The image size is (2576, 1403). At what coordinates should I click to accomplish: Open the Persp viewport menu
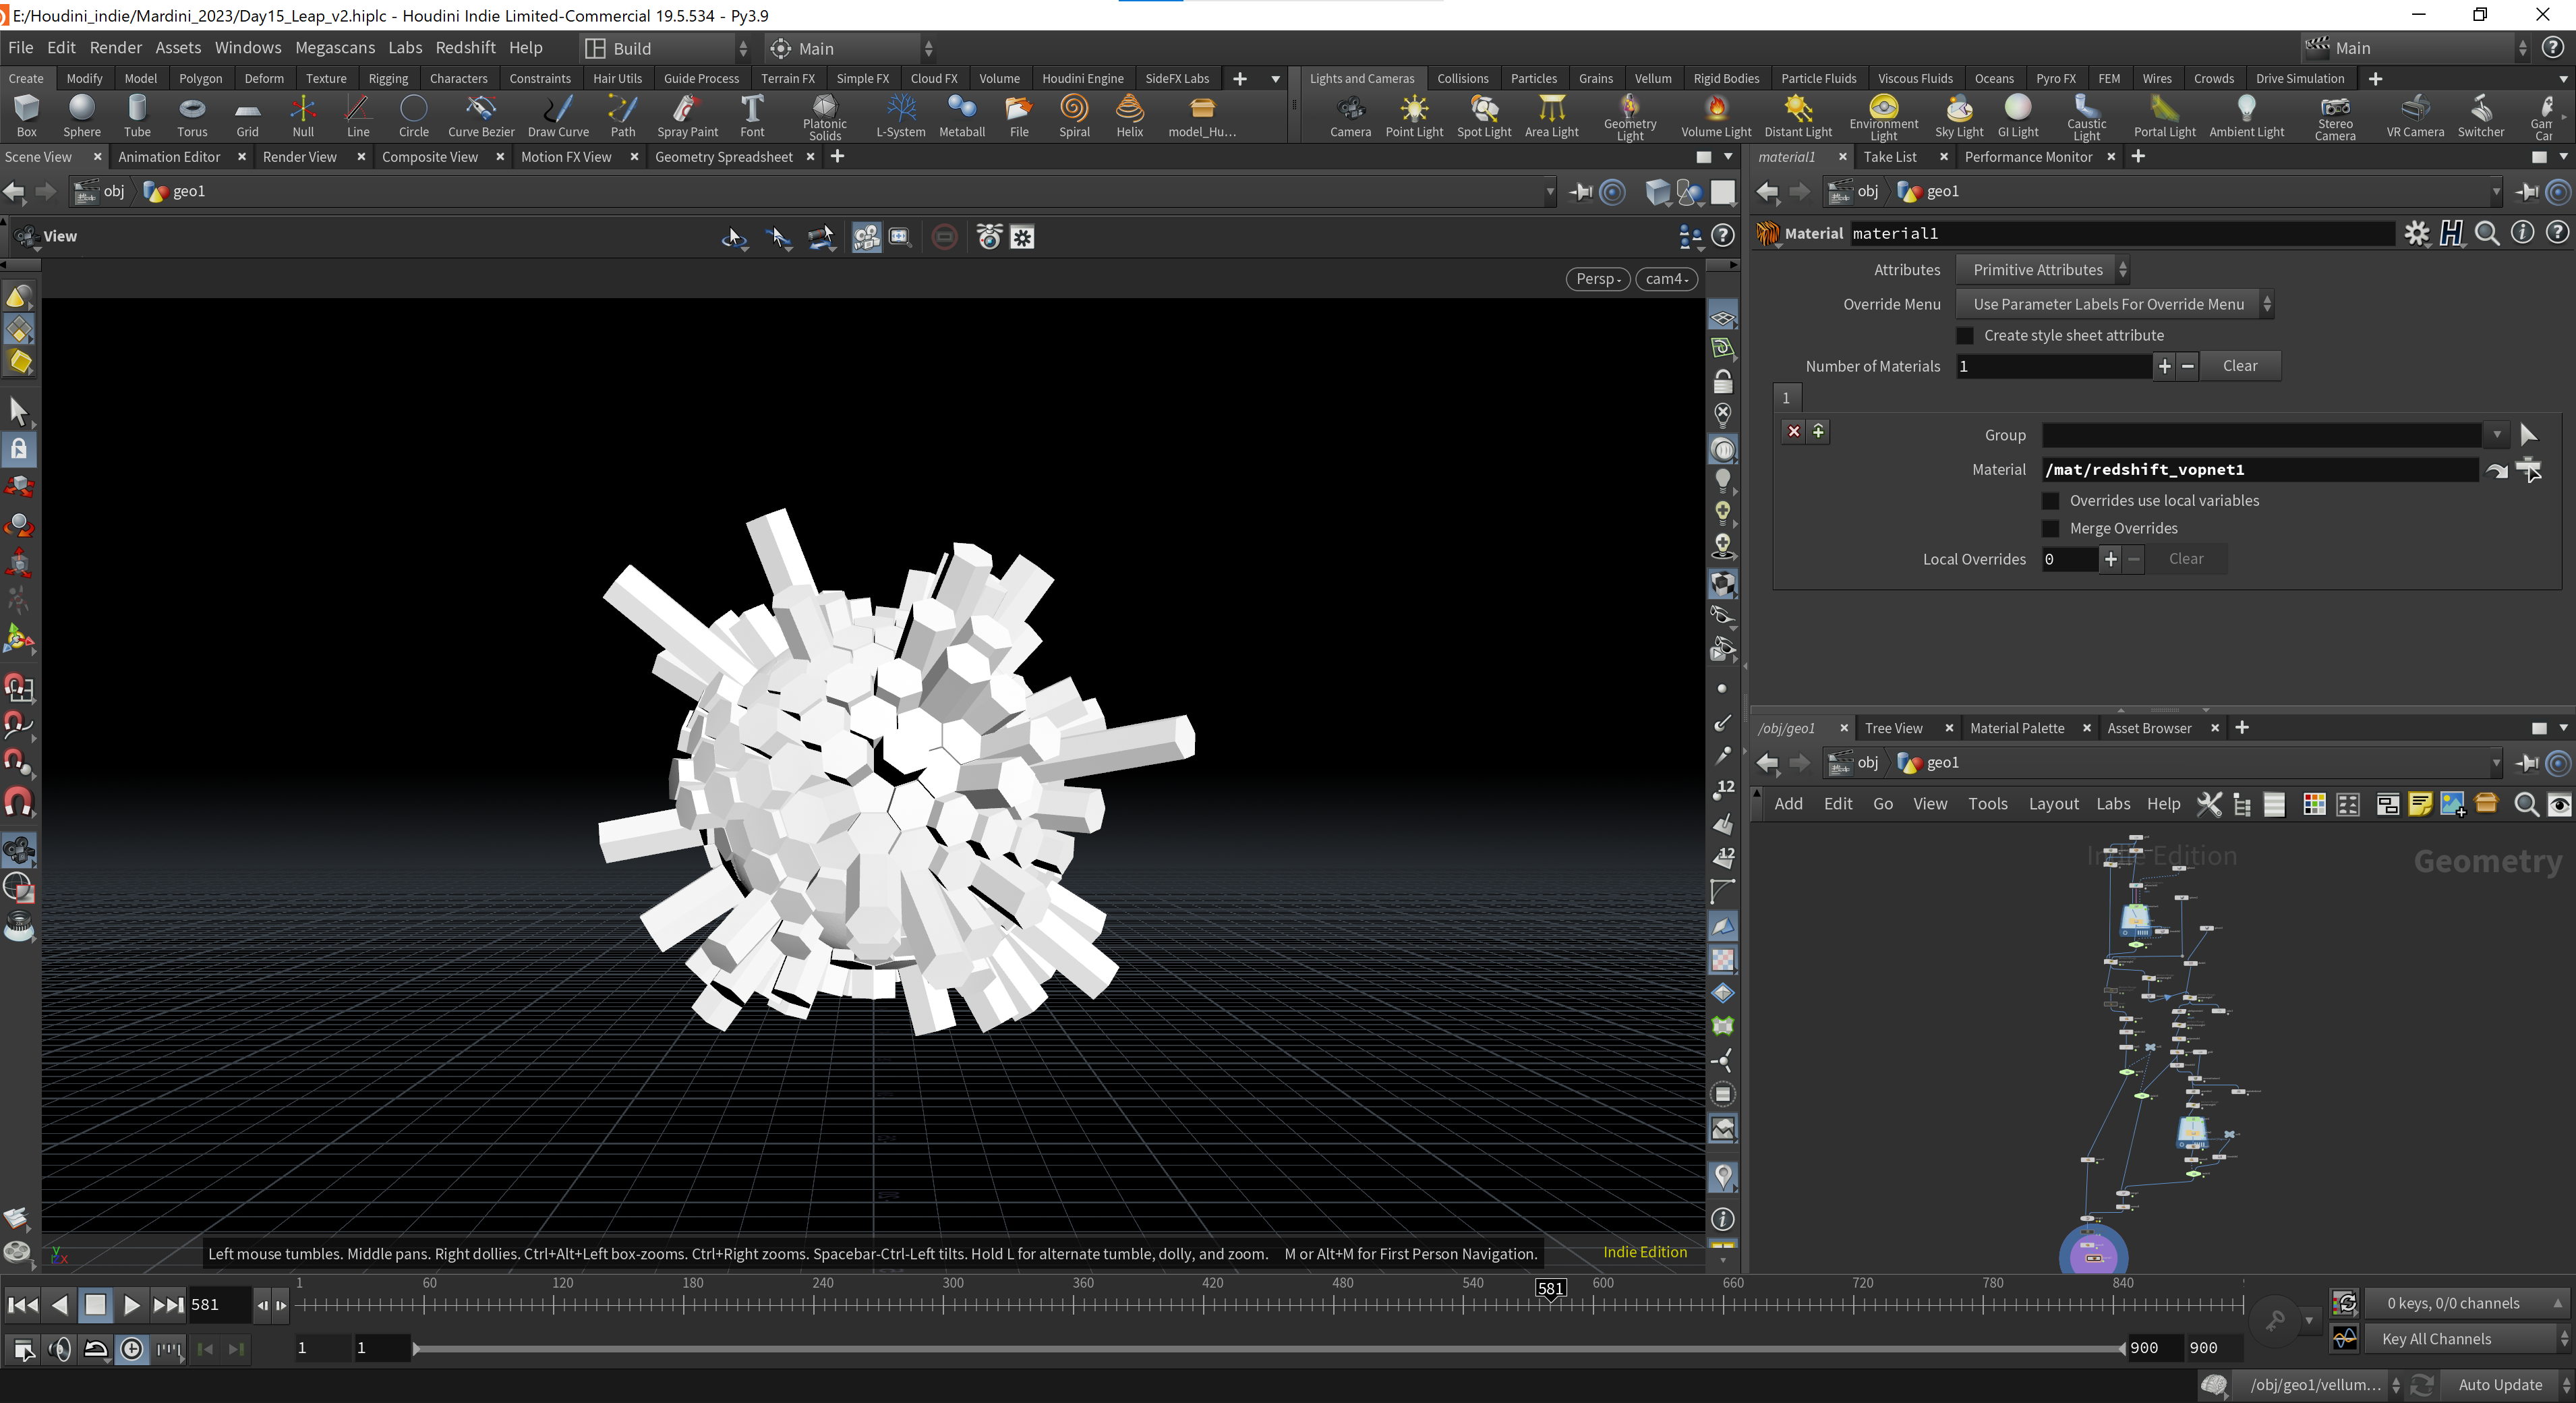tap(1598, 279)
